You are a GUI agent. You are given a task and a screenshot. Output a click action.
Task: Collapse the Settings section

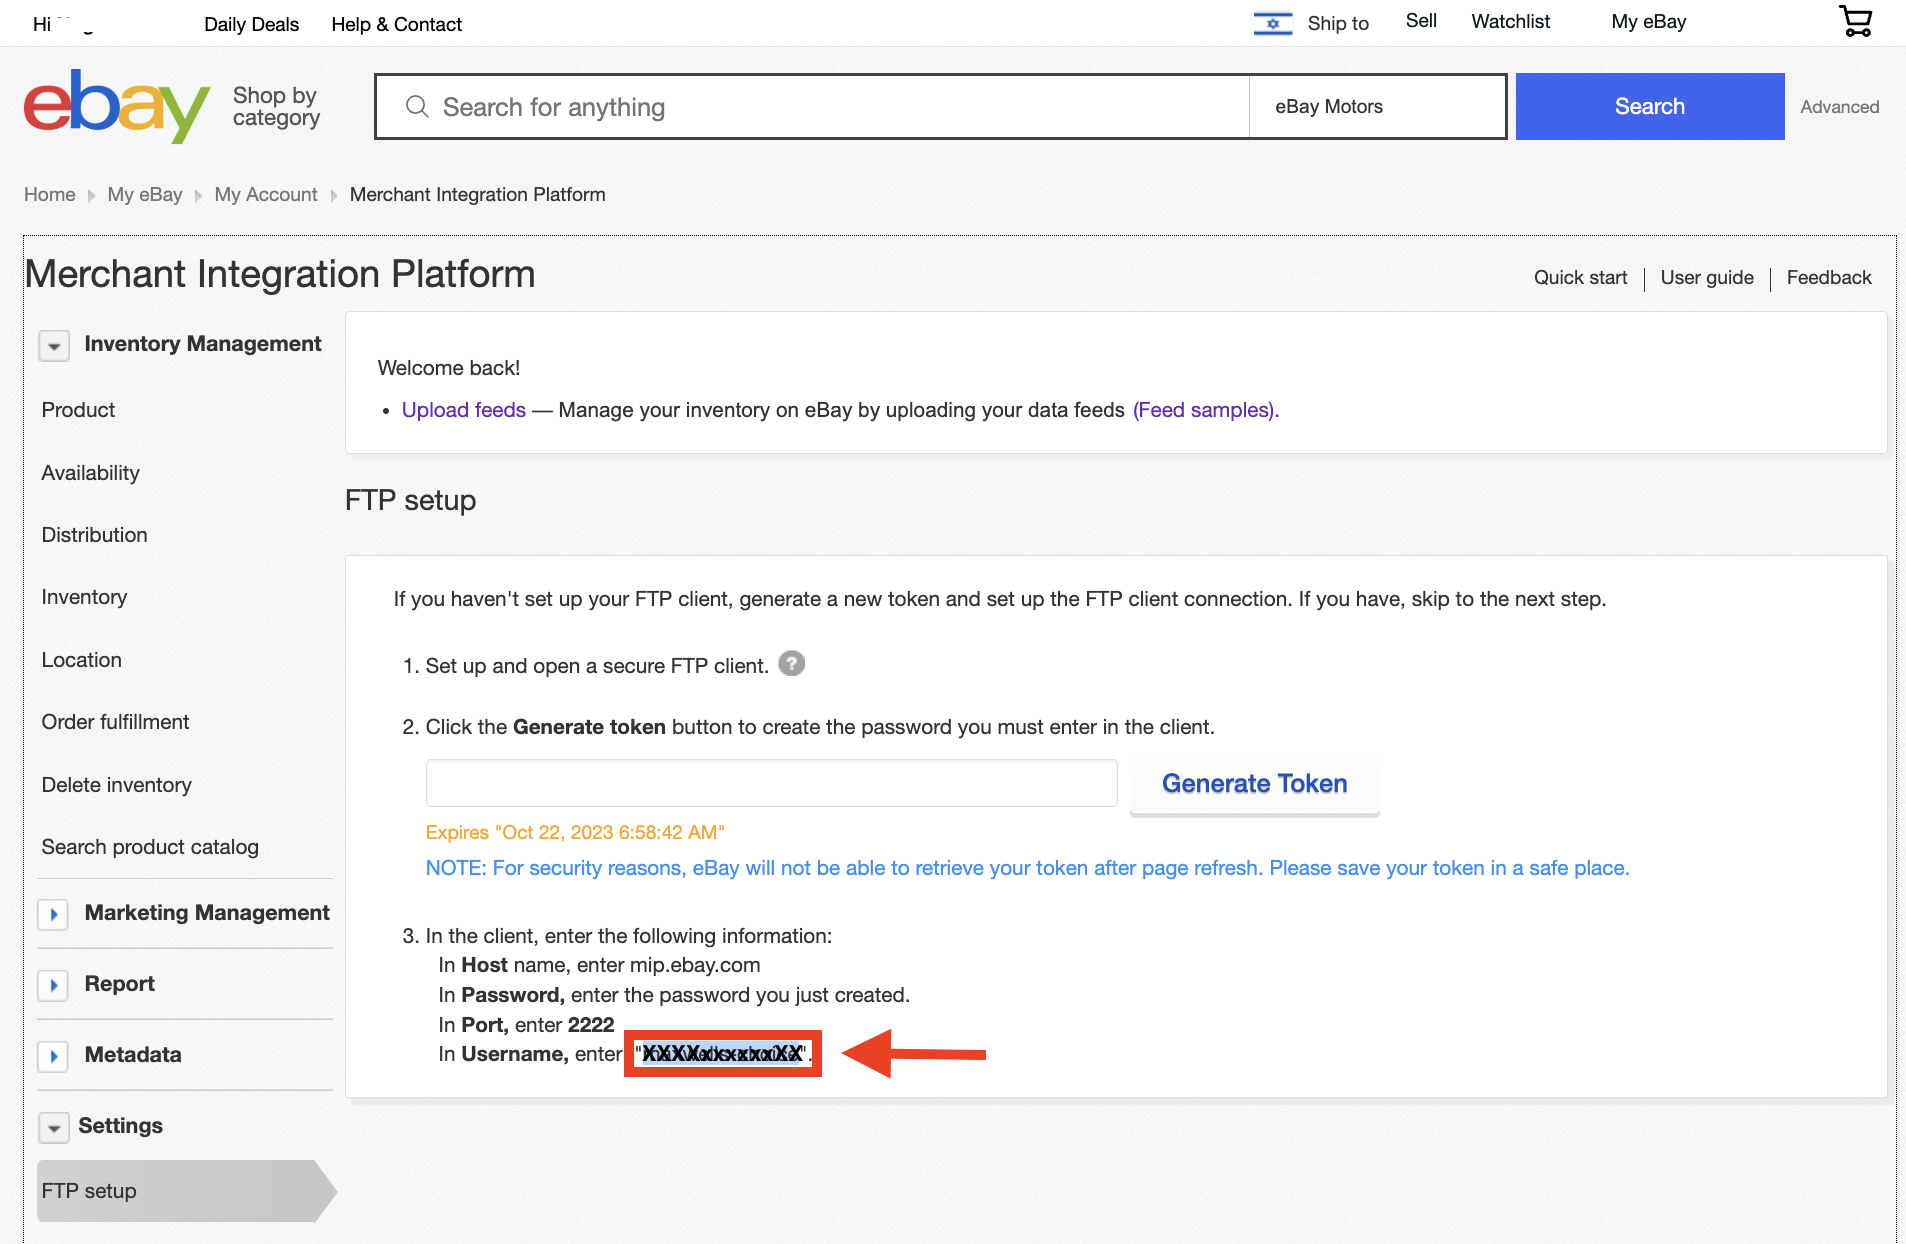pos(54,1127)
